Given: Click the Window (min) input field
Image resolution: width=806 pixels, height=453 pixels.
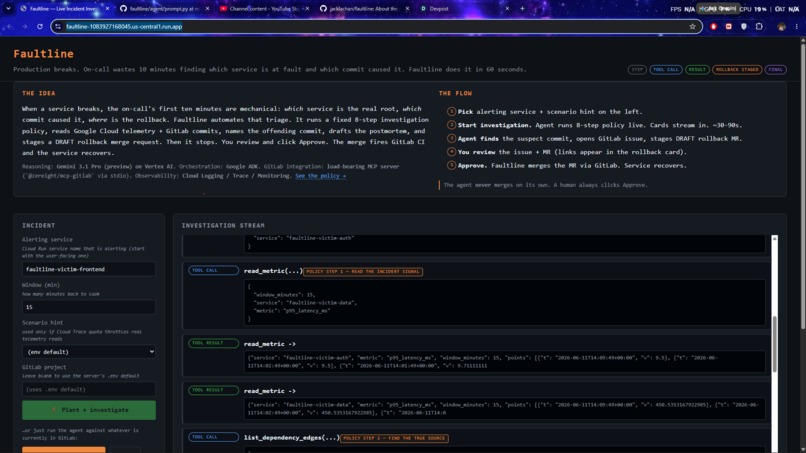Looking at the screenshot, I should (x=88, y=307).
